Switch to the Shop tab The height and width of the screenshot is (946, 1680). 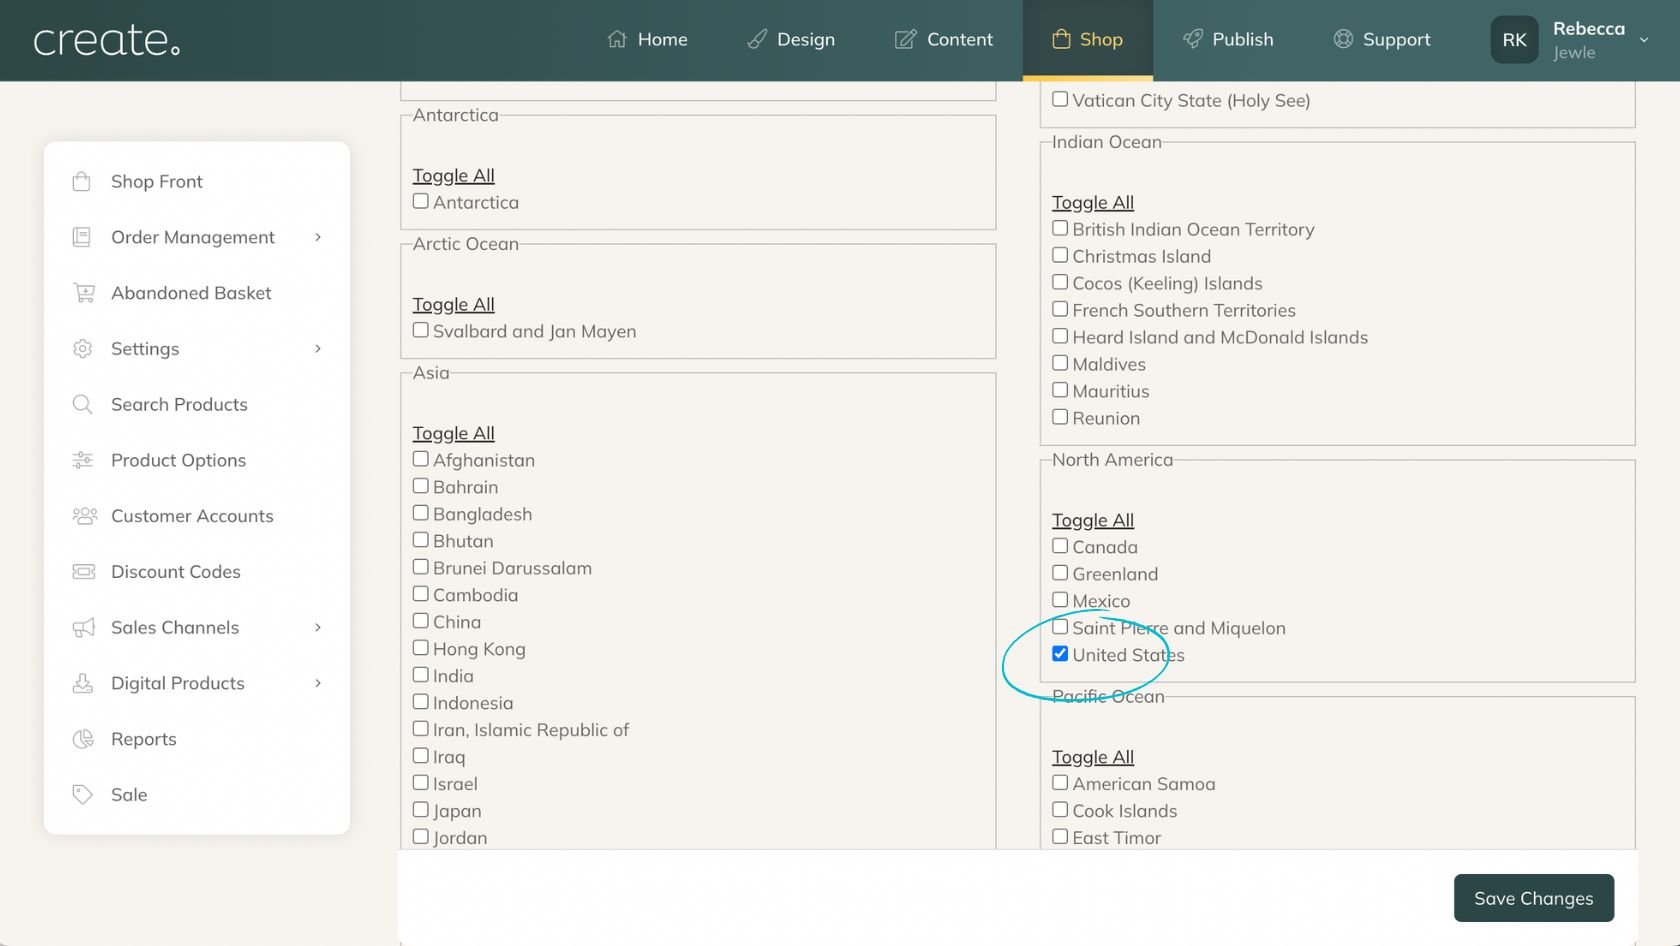pyautogui.click(x=1087, y=39)
